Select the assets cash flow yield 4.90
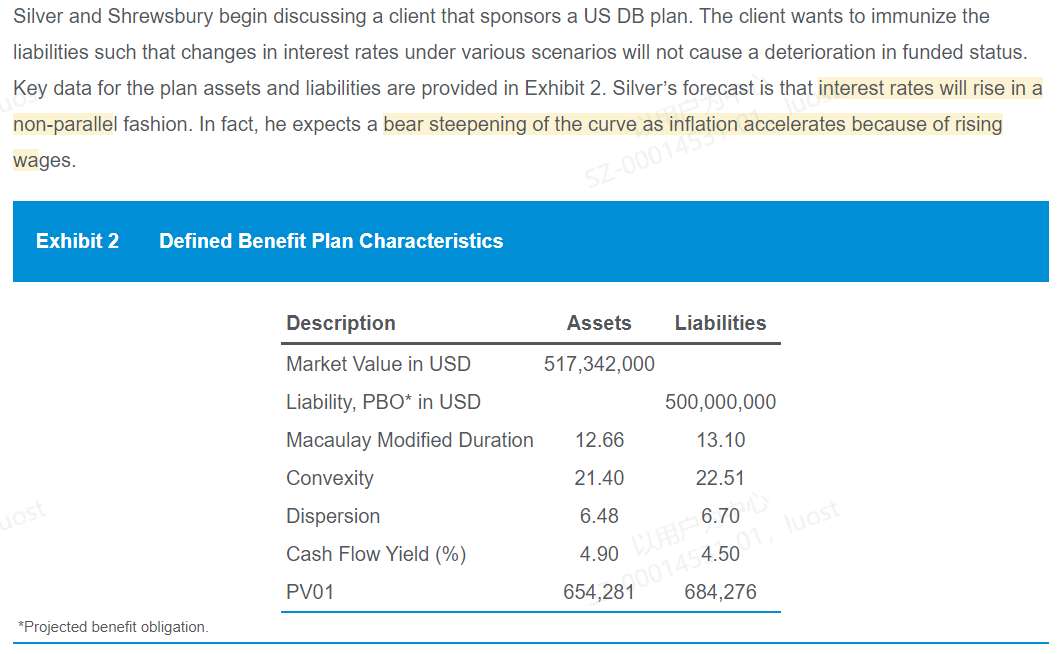This screenshot has width=1060, height=654. [599, 554]
